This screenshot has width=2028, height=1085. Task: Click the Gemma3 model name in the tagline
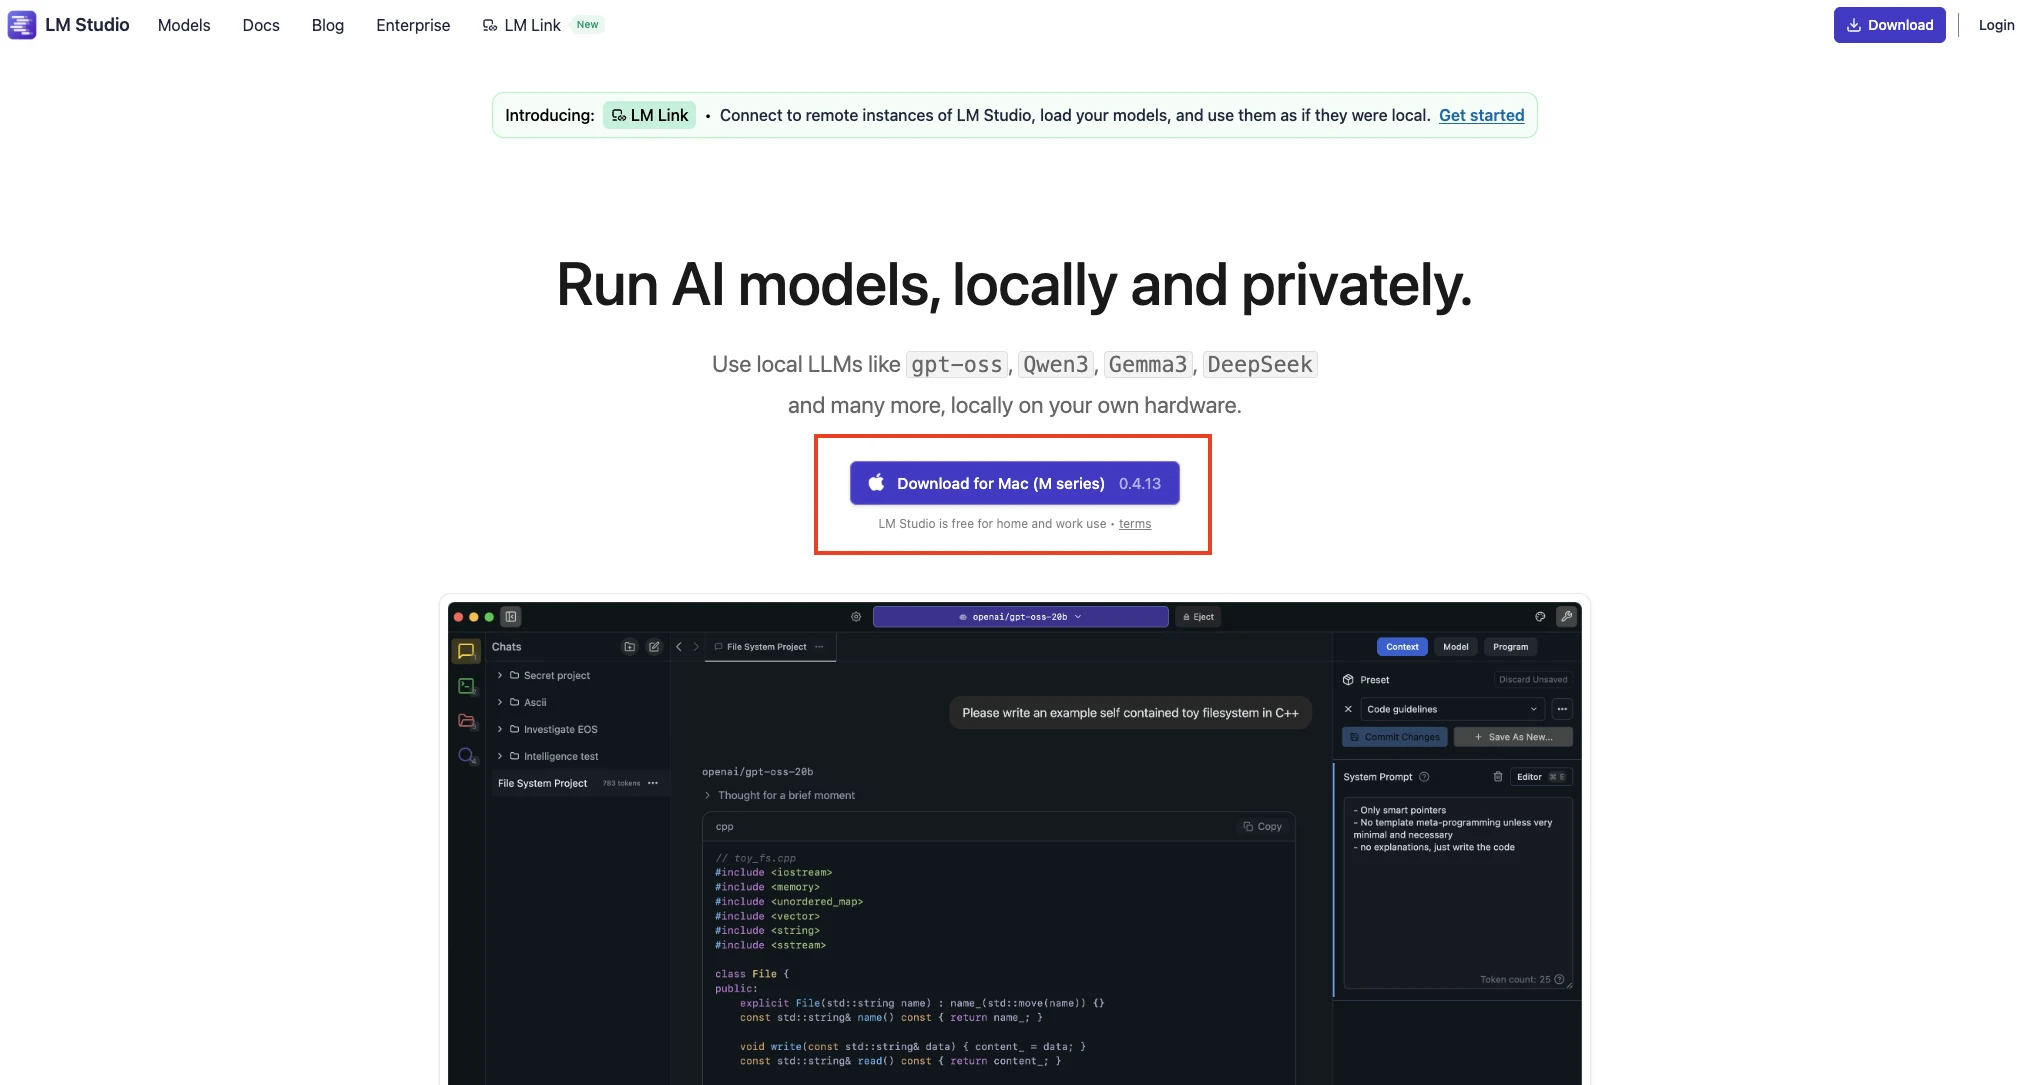[x=1147, y=365]
